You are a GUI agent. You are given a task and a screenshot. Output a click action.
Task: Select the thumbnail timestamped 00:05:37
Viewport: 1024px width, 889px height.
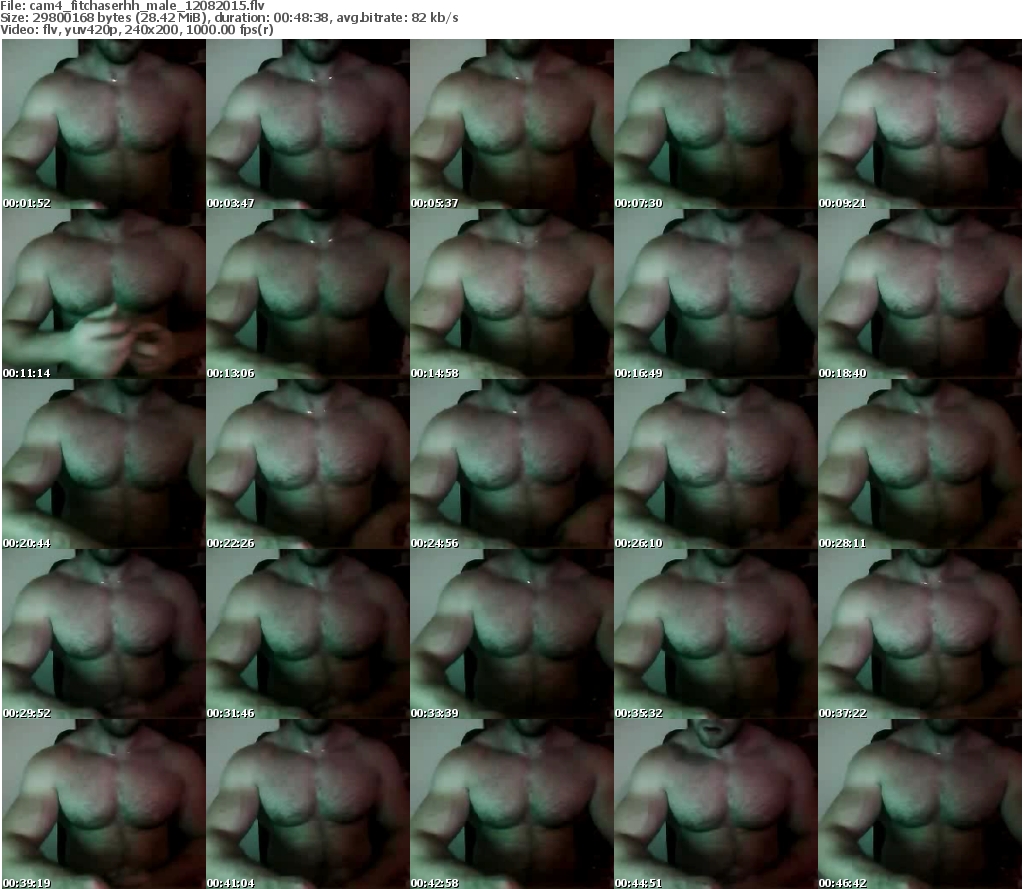coord(511,124)
